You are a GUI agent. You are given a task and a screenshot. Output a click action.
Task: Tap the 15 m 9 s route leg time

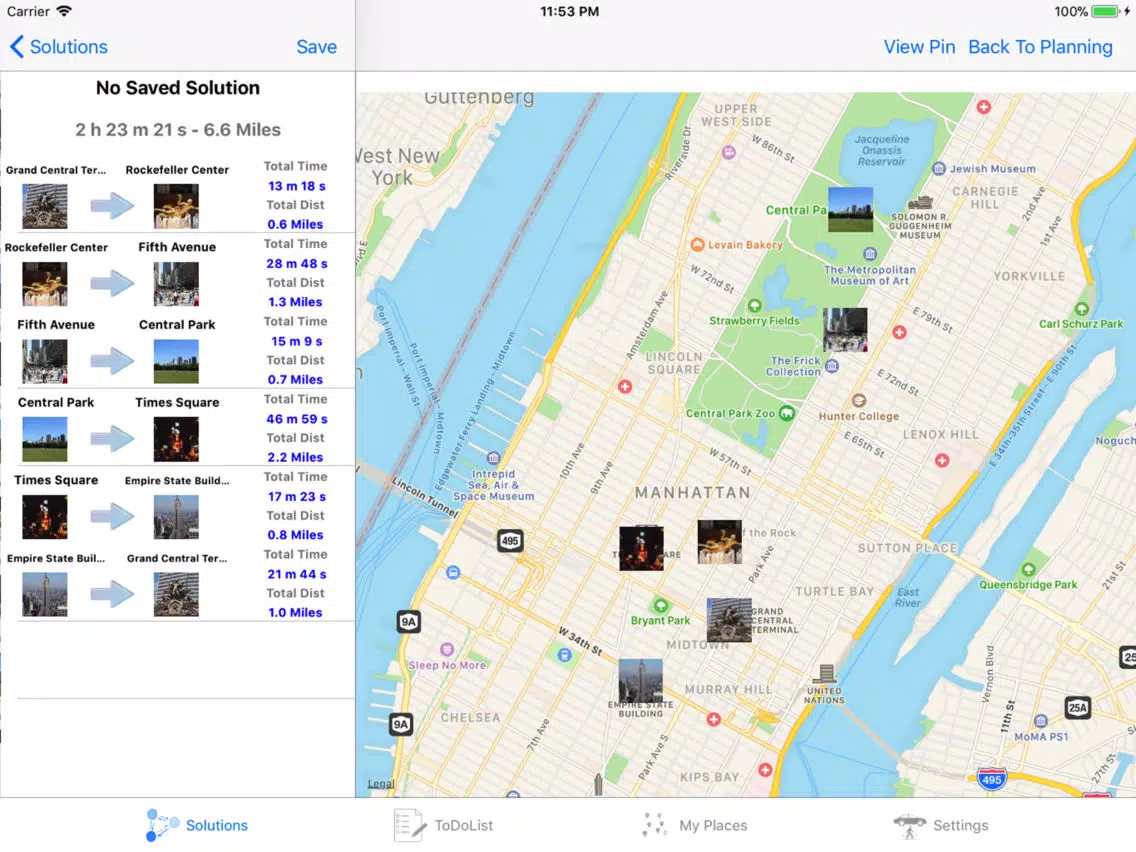[x=296, y=341]
